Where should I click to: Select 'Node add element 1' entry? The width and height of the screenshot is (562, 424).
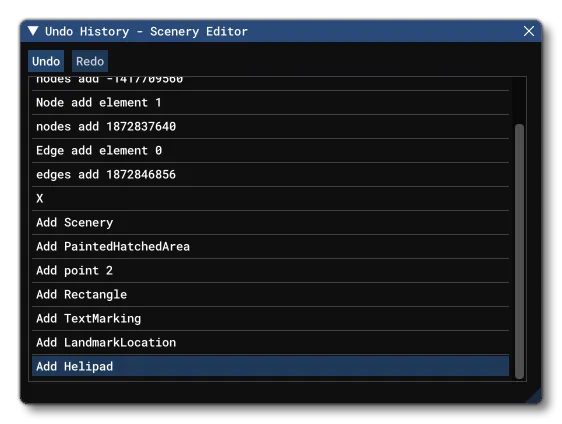270,103
